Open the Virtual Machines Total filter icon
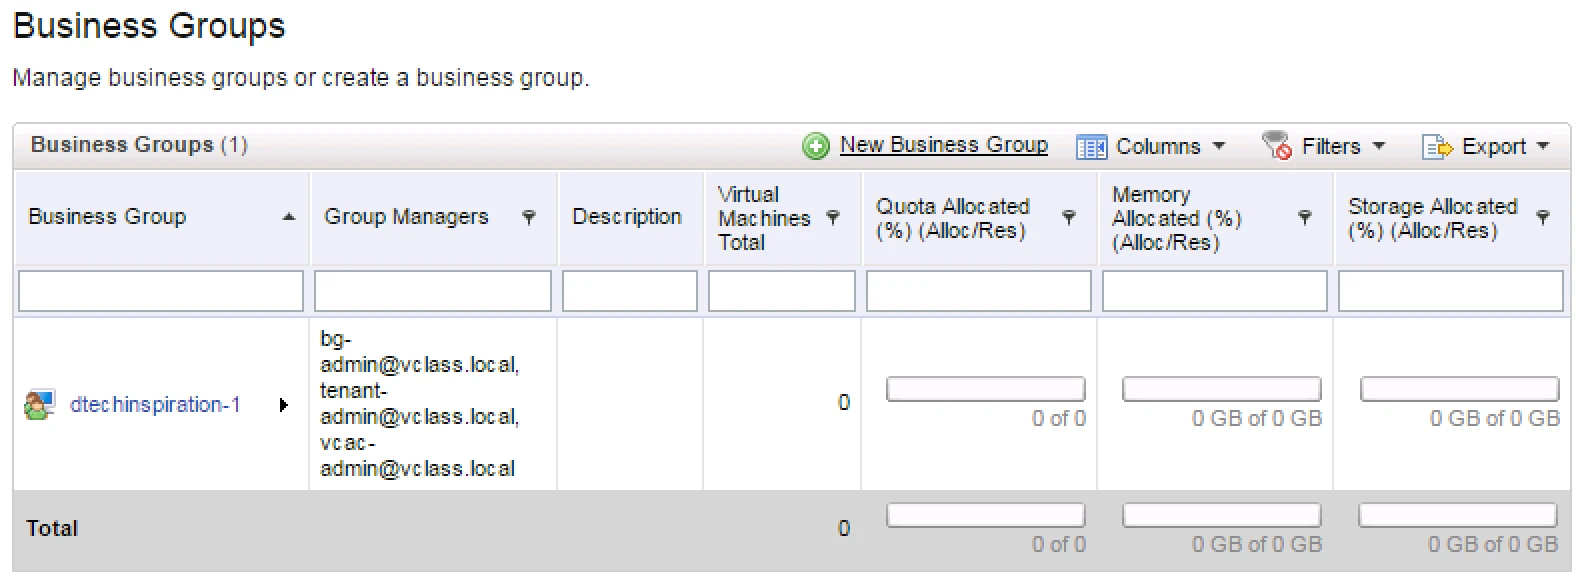This screenshot has height=586, width=1582. [x=832, y=217]
